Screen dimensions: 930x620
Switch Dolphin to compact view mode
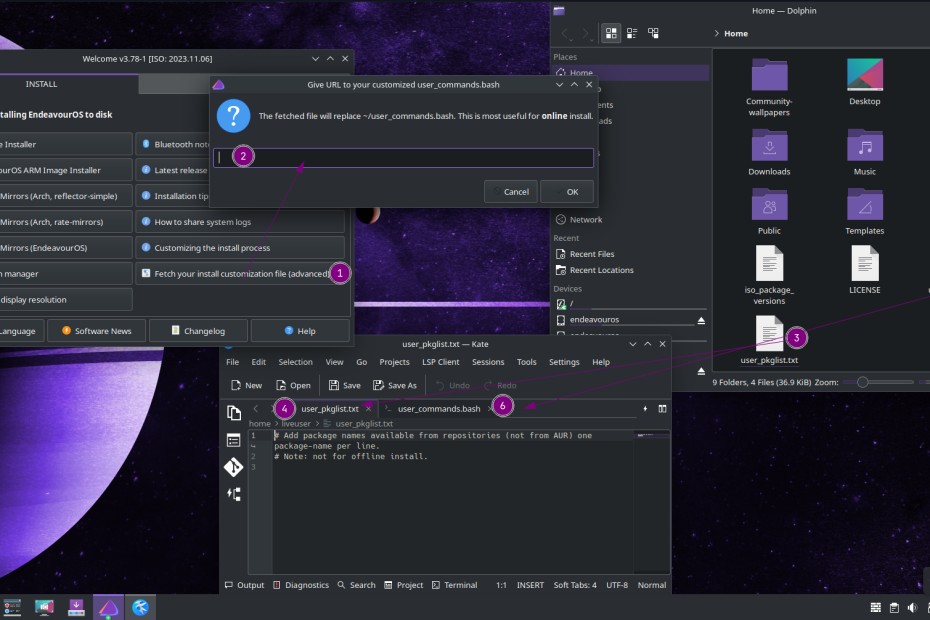click(x=632, y=33)
